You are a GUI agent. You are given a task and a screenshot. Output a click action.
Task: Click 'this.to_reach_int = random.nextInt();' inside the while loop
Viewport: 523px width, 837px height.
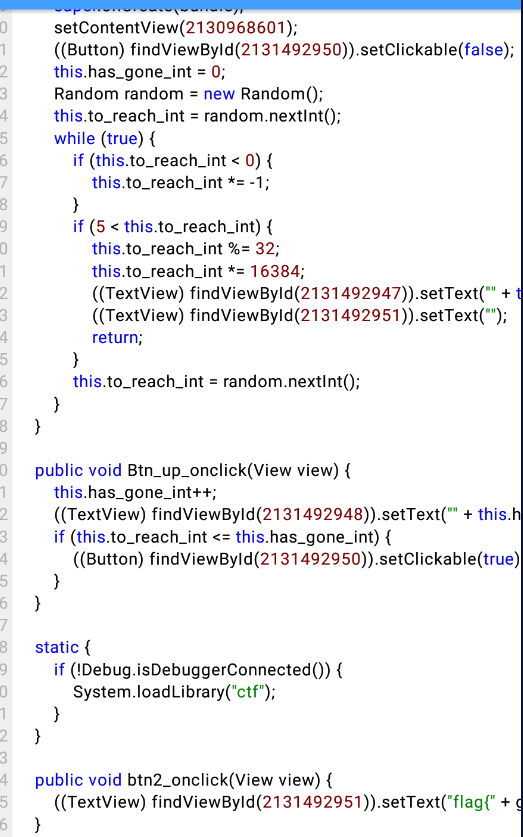(x=216, y=382)
